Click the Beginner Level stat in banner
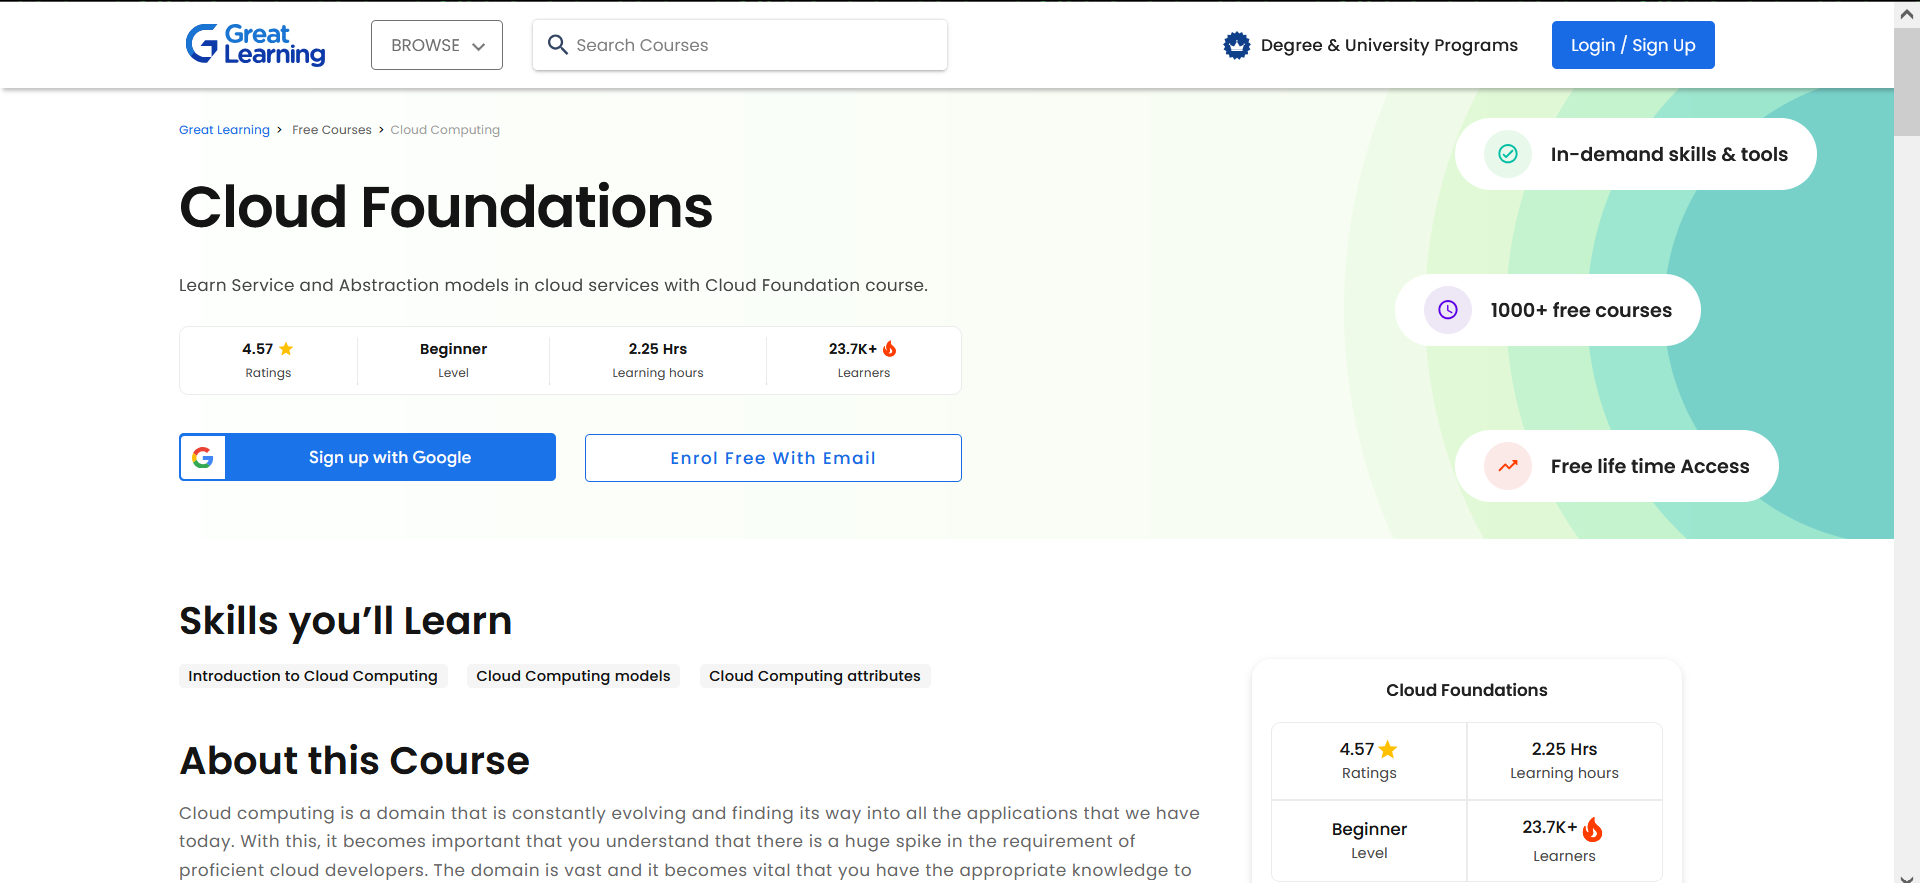The image size is (1920, 883). click(x=453, y=360)
